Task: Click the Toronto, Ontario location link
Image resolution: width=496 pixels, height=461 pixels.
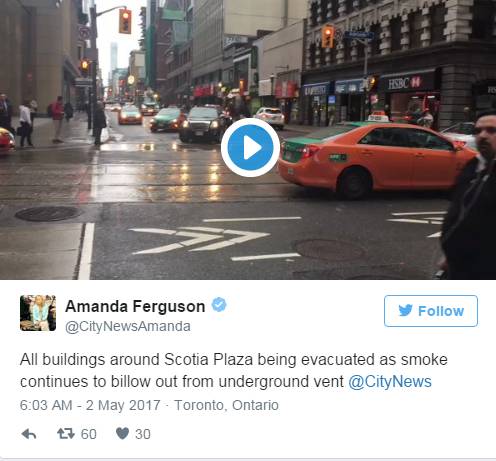Action: pos(226,405)
